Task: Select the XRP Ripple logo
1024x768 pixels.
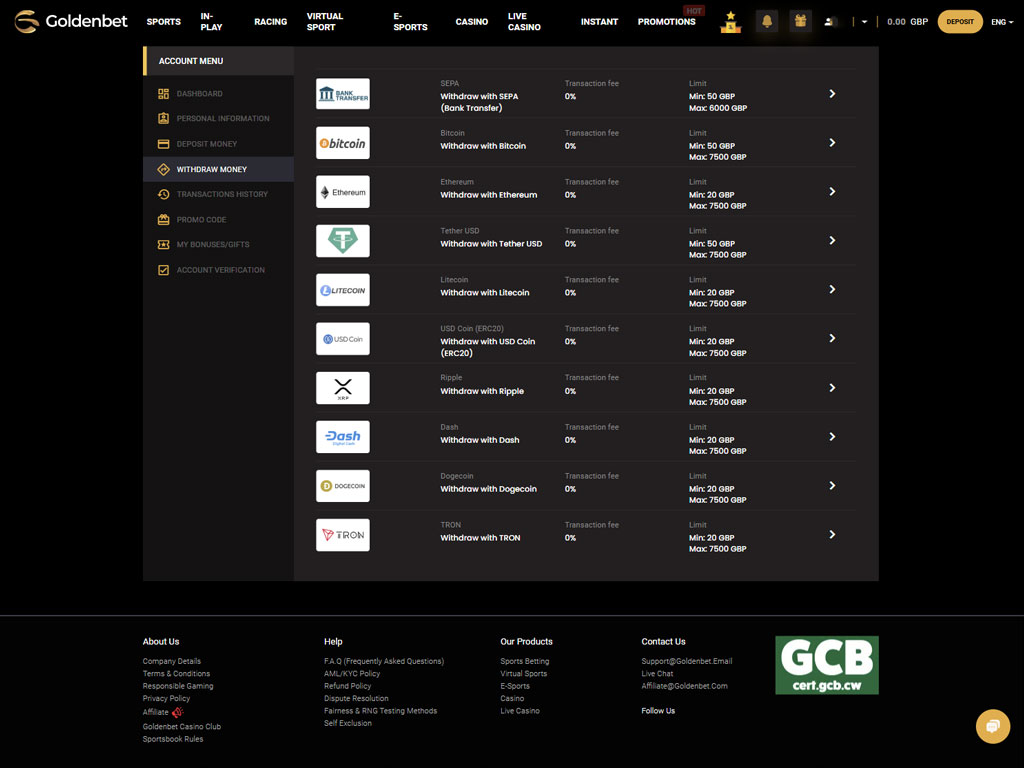Action: coord(343,388)
